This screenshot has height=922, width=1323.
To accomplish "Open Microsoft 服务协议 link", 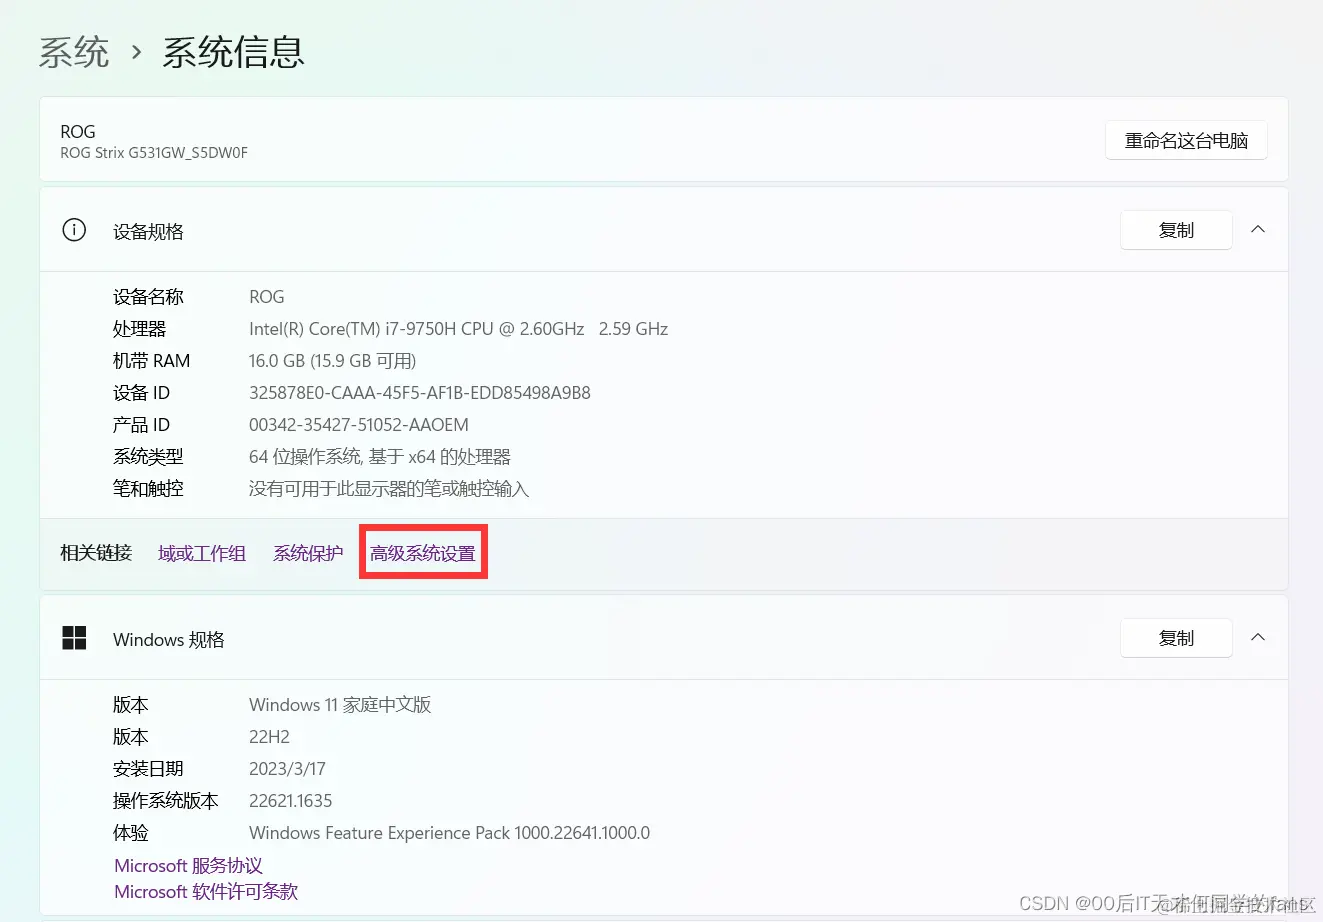I will coord(188,866).
